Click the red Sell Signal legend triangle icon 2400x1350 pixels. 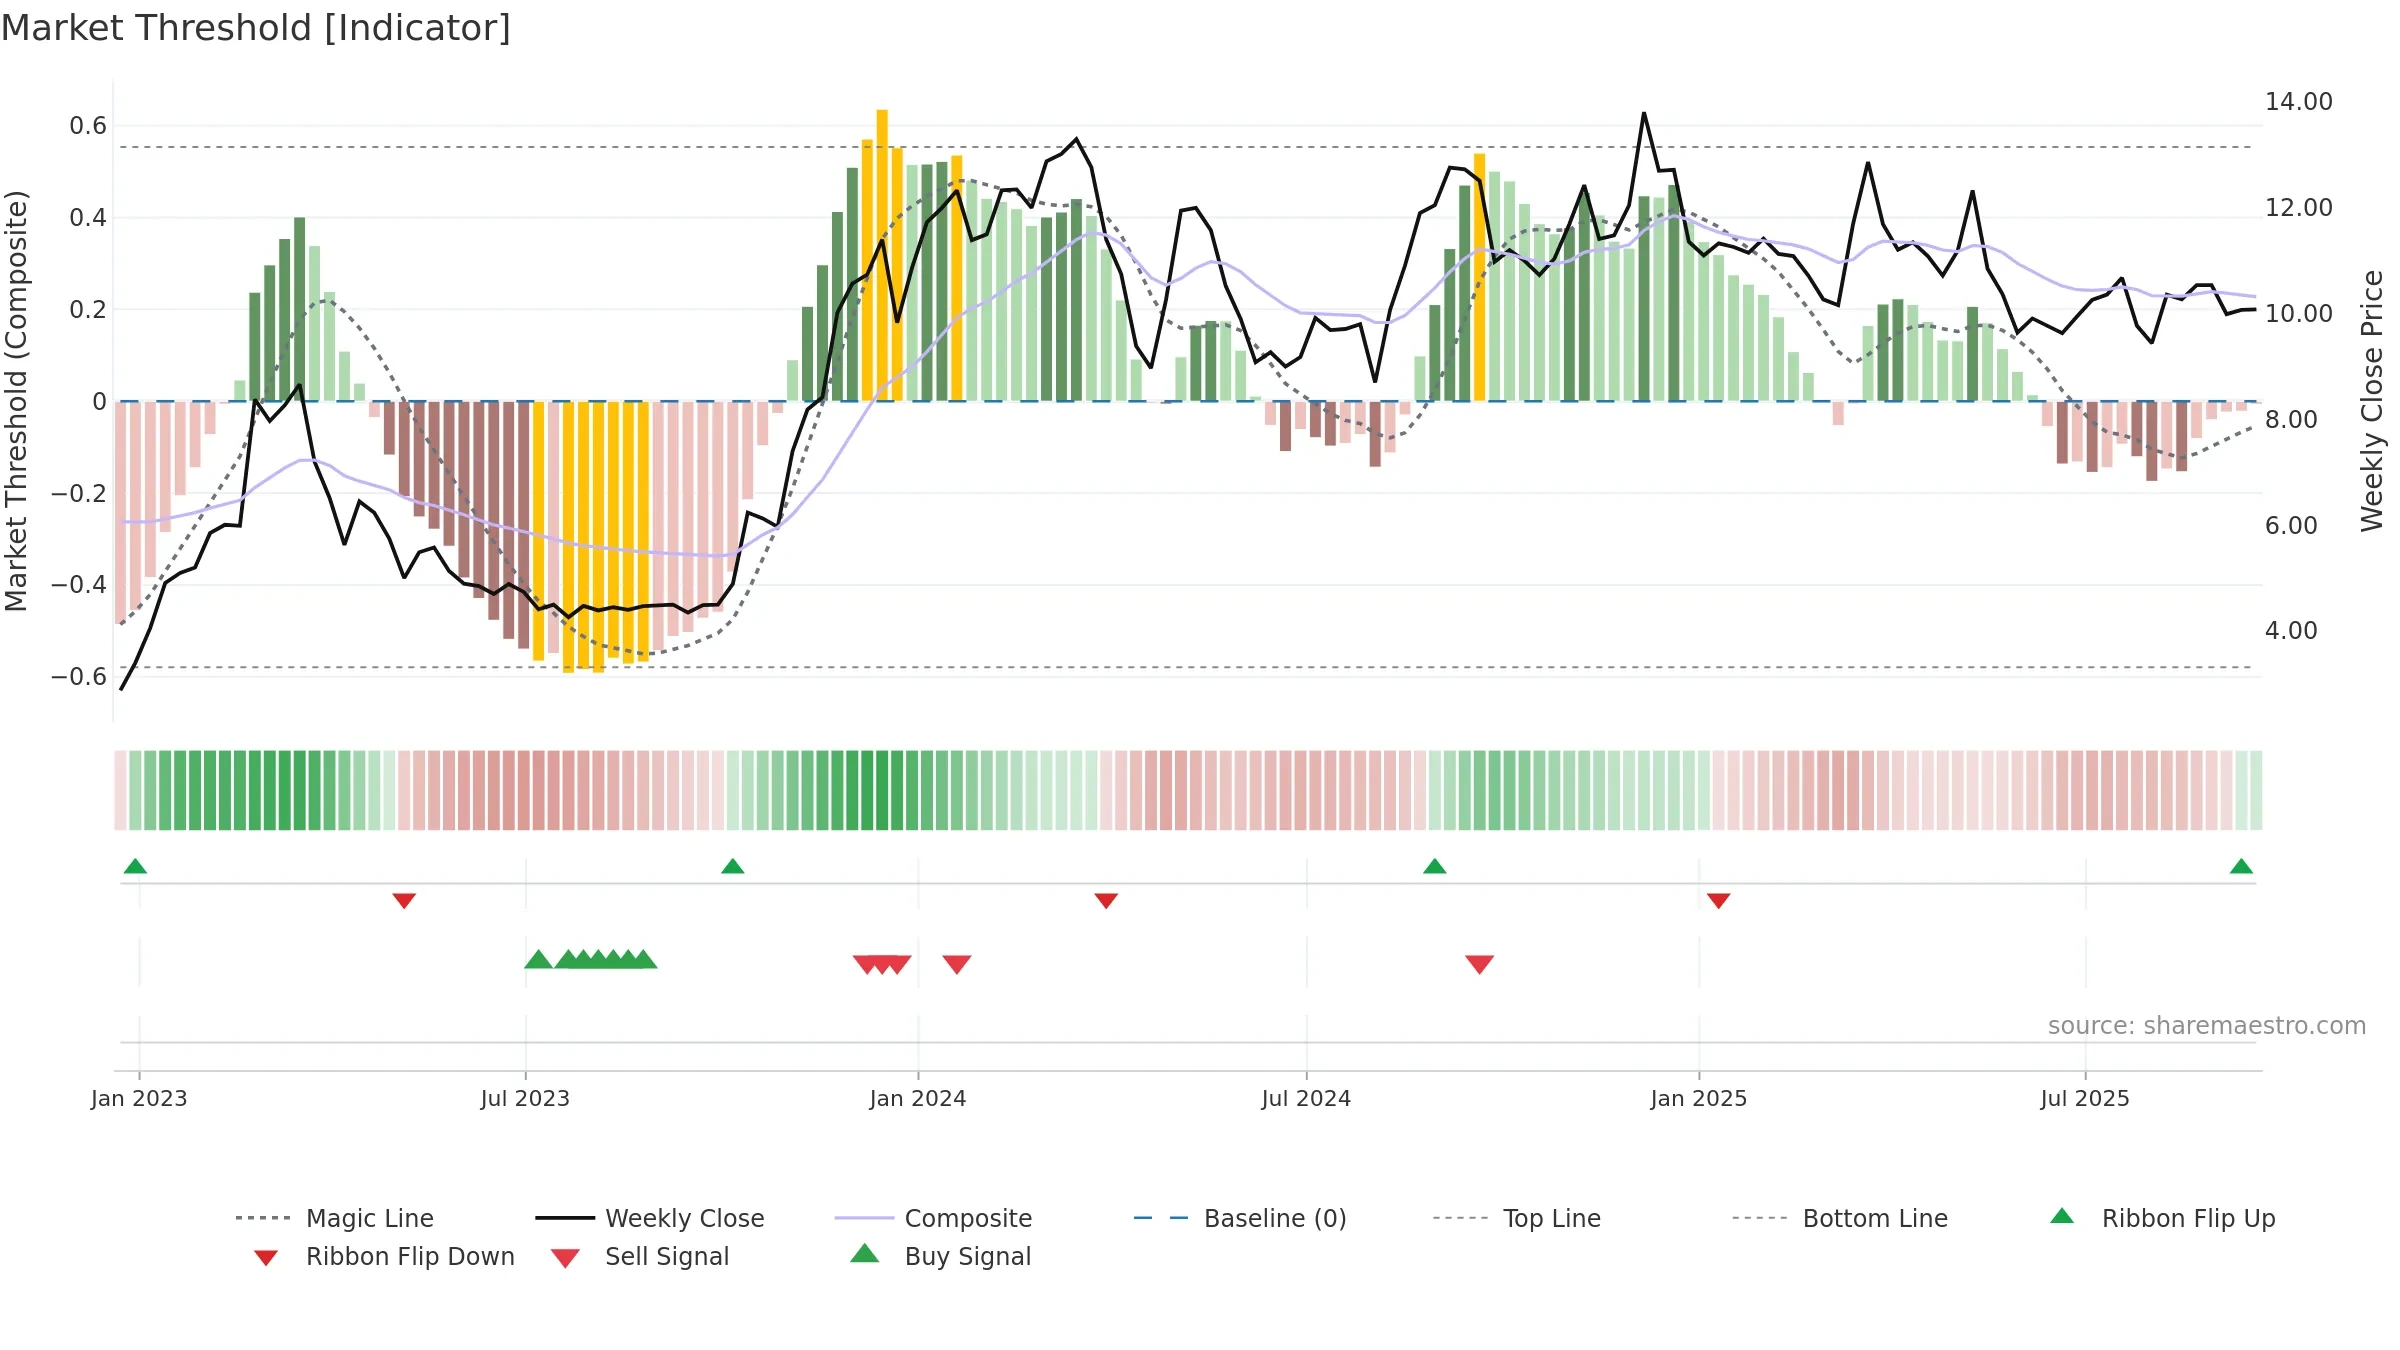(565, 1258)
